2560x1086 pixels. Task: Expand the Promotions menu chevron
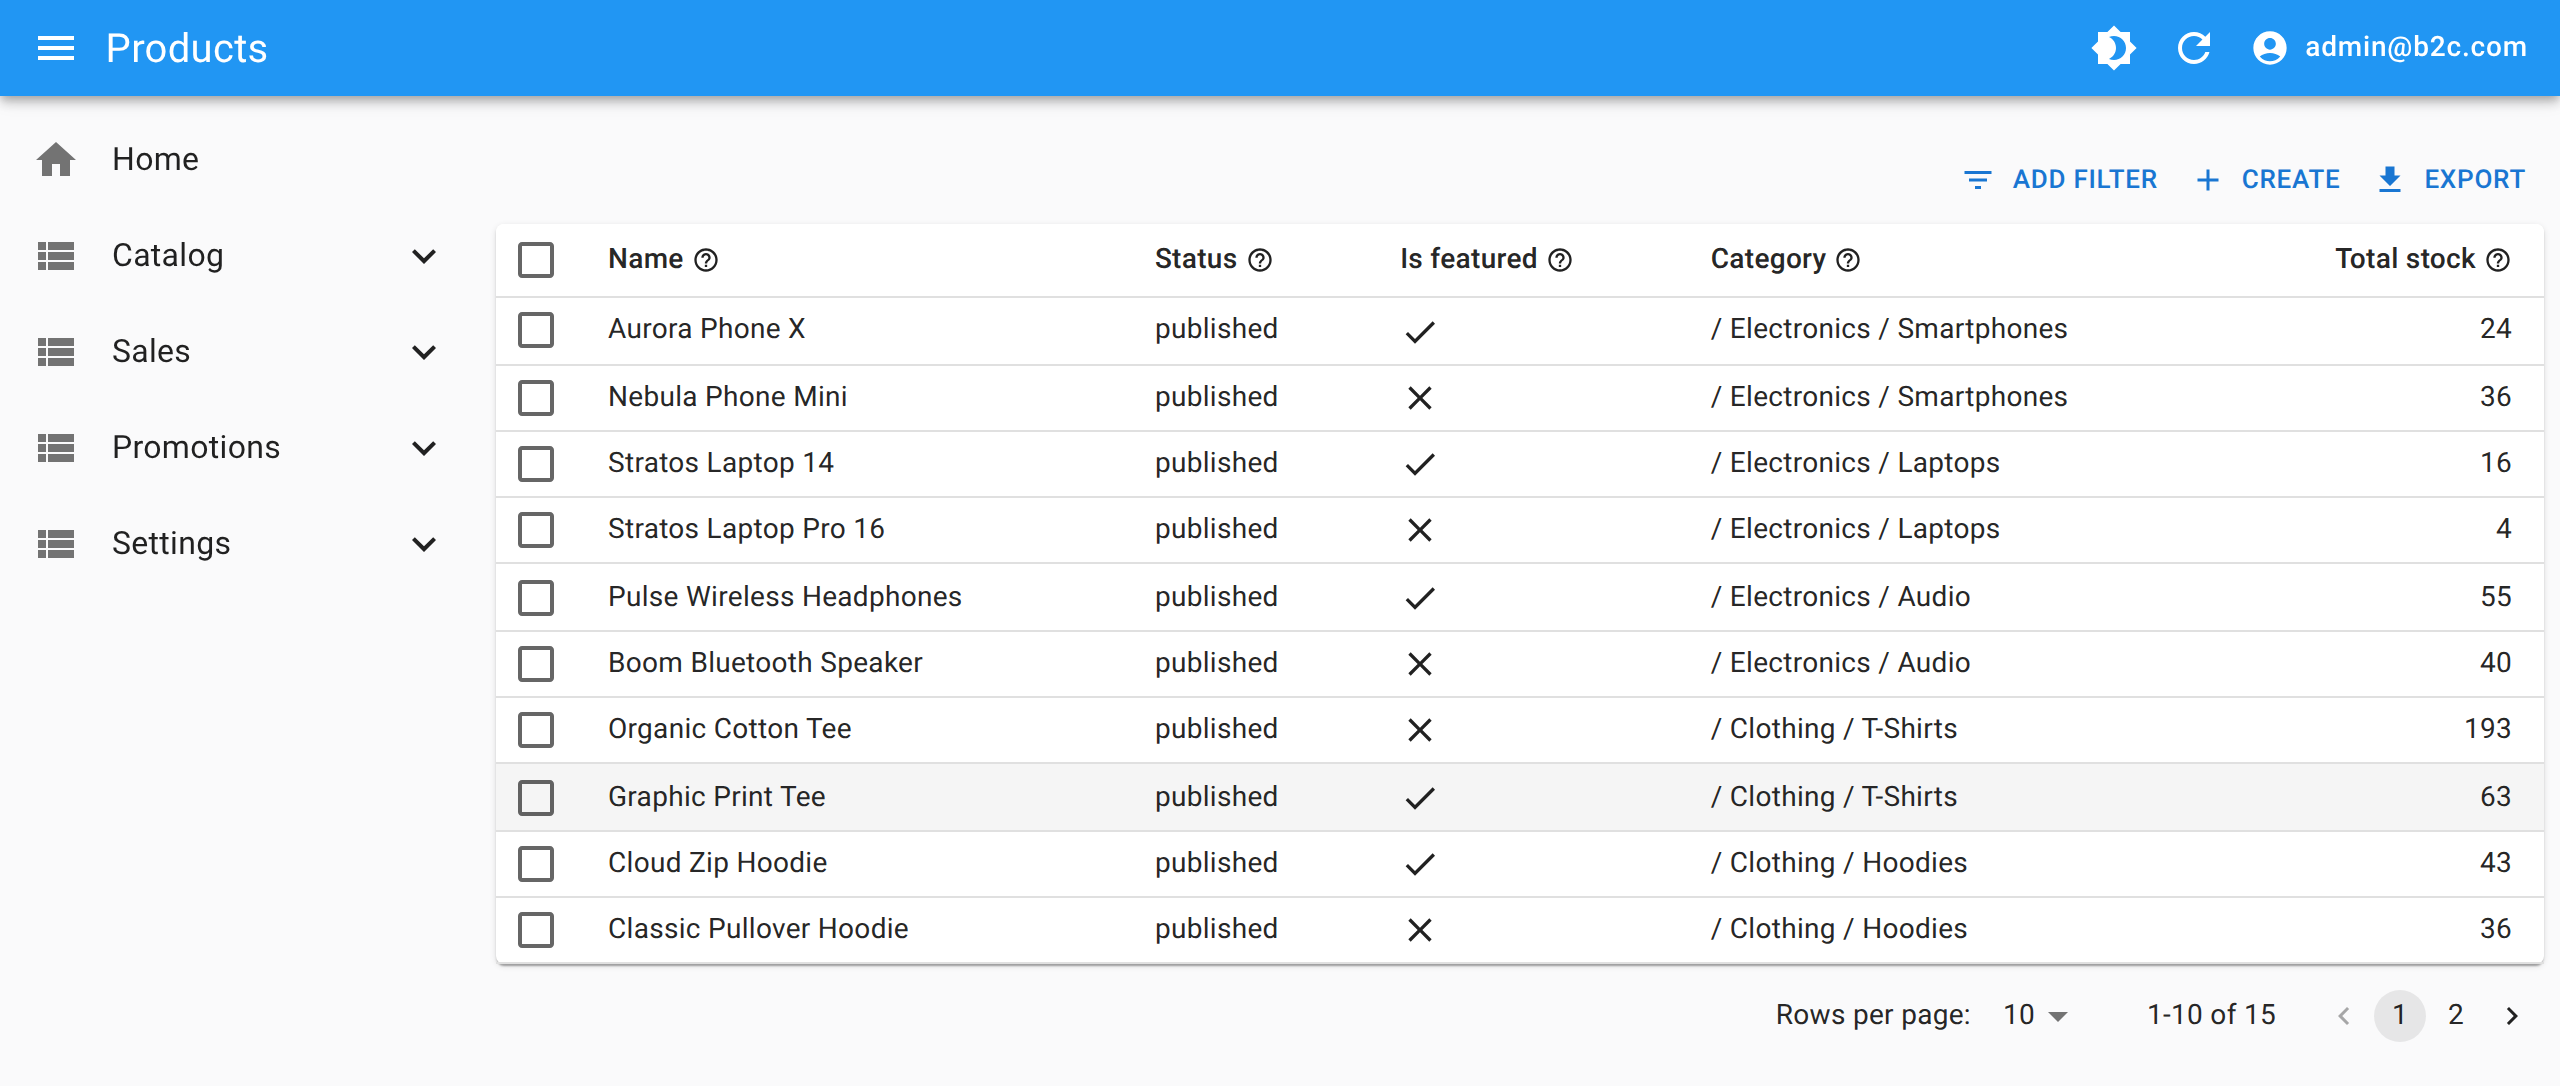pyautogui.click(x=424, y=448)
